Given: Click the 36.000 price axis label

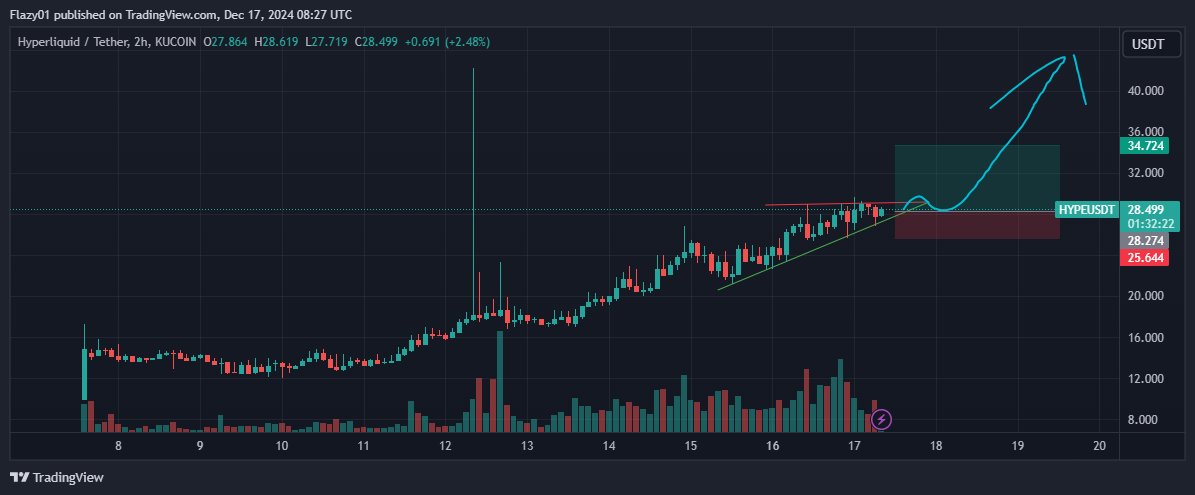Looking at the screenshot, I should [1145, 132].
